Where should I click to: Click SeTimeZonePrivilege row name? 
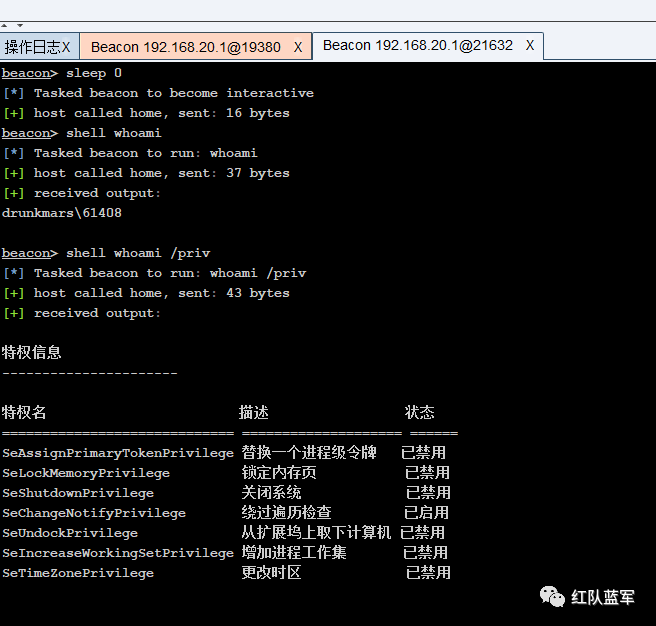tap(78, 573)
